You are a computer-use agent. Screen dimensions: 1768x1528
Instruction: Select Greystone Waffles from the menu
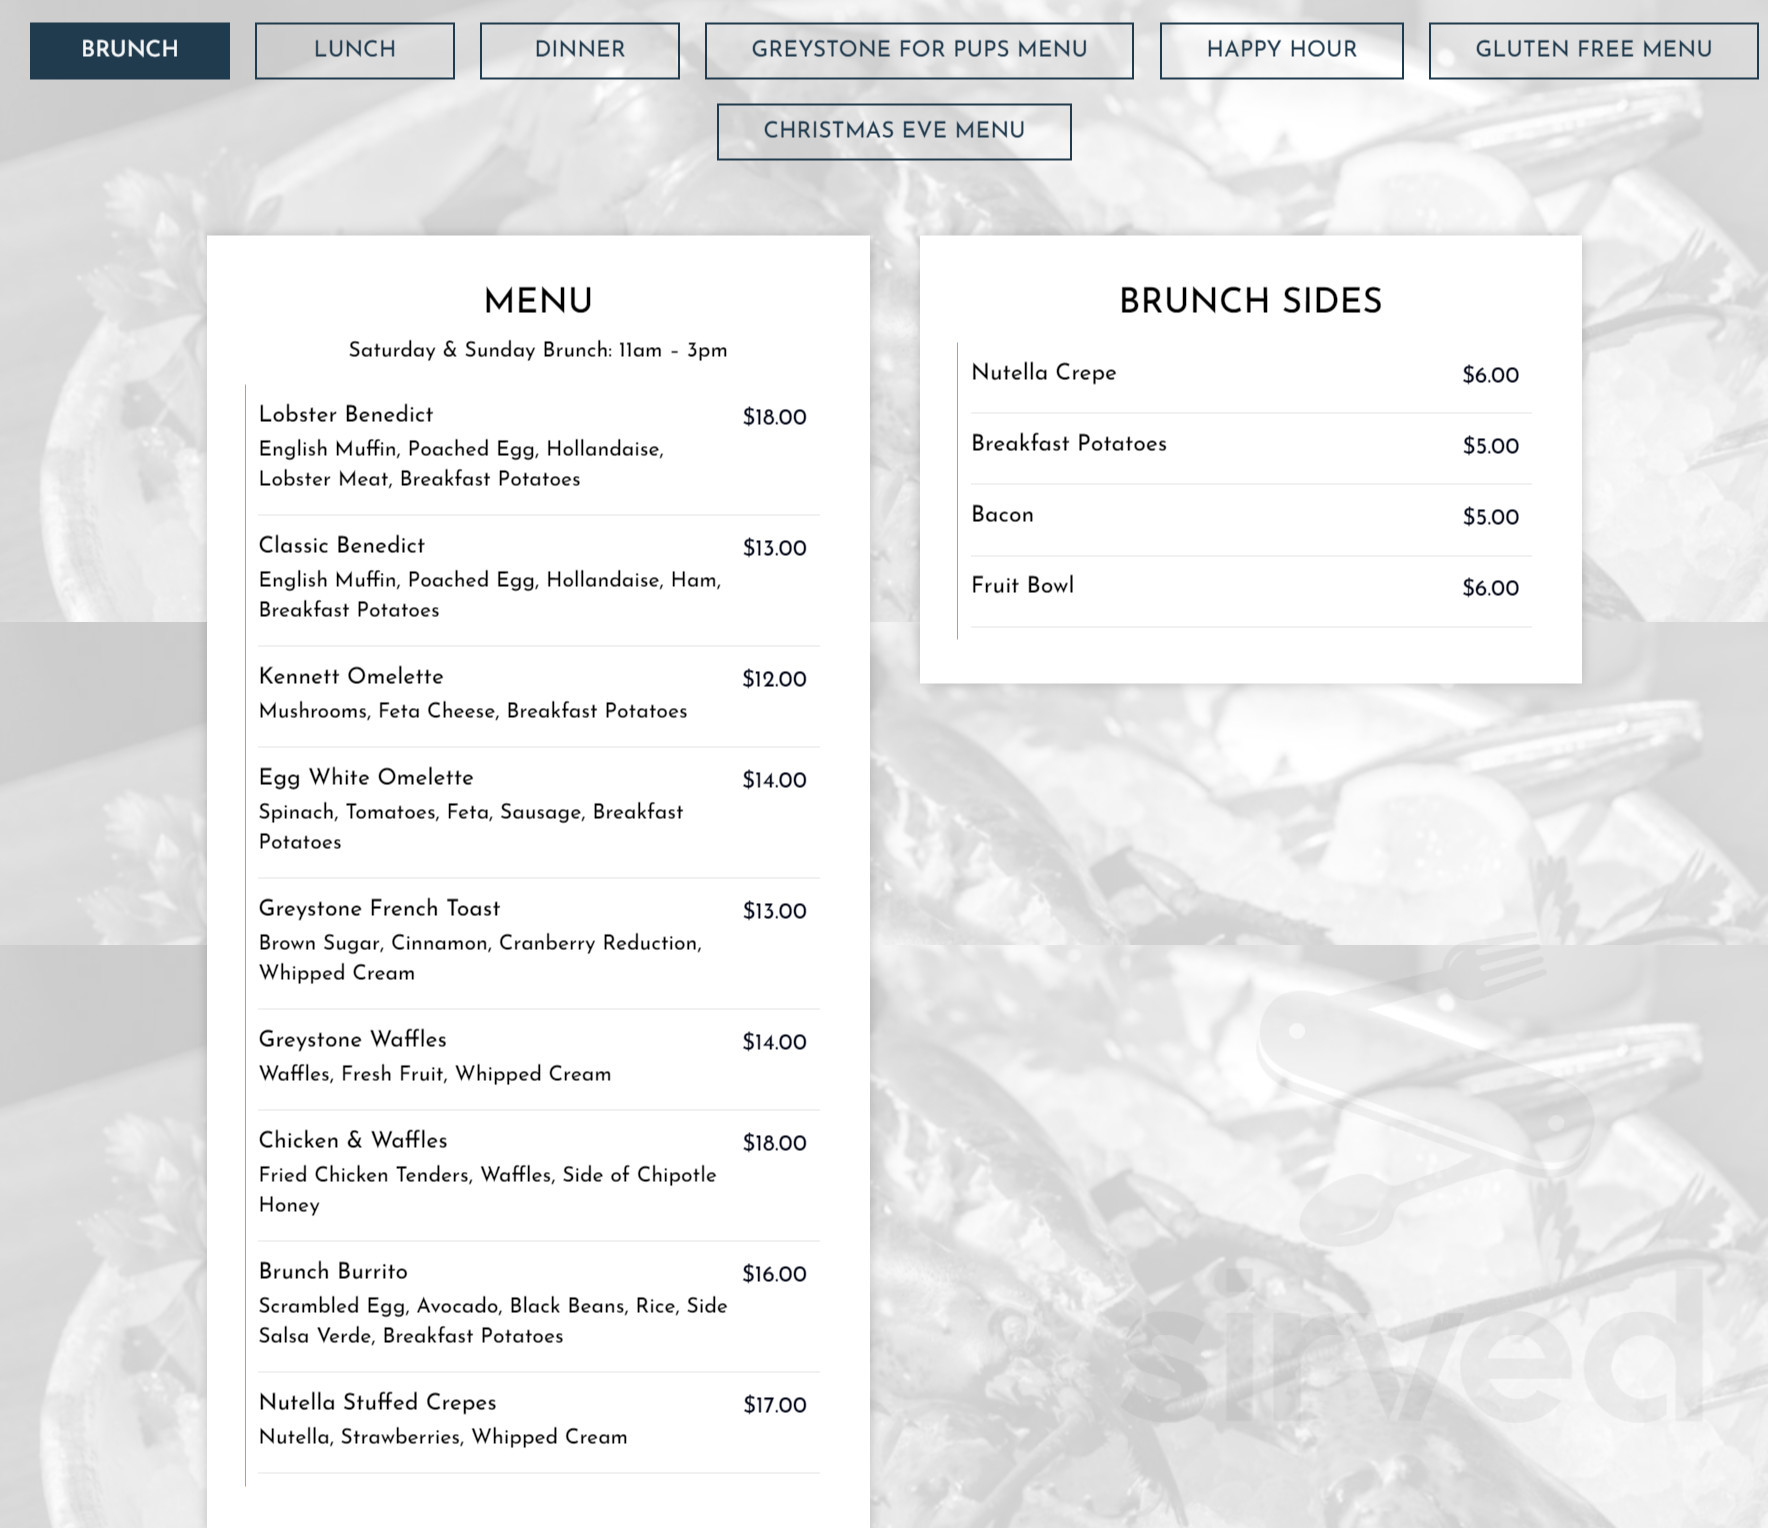click(352, 1041)
